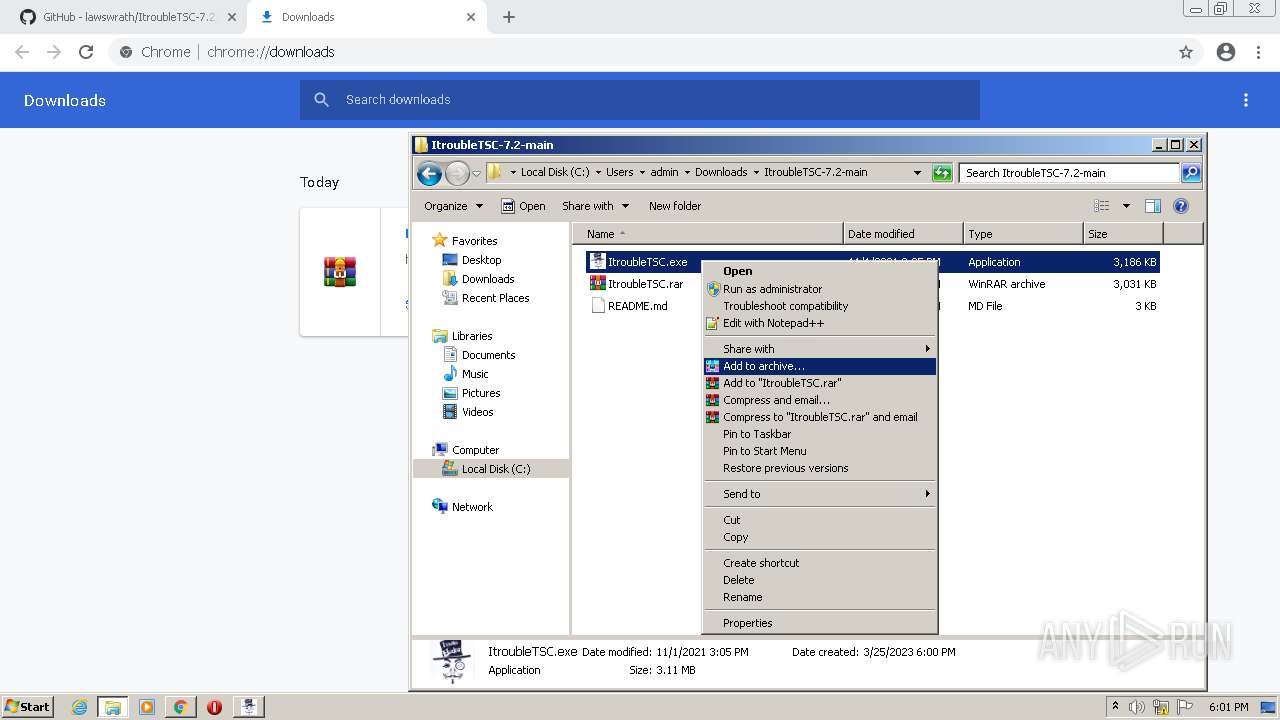Choose Delete in context menu
1280x720 pixels.
(820, 580)
